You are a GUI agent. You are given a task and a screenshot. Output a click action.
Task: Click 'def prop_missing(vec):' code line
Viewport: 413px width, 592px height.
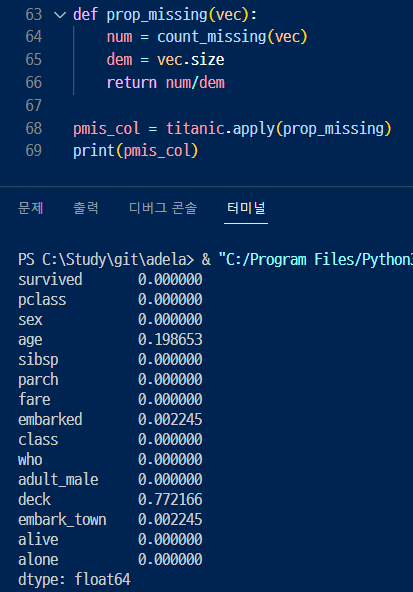tap(165, 15)
